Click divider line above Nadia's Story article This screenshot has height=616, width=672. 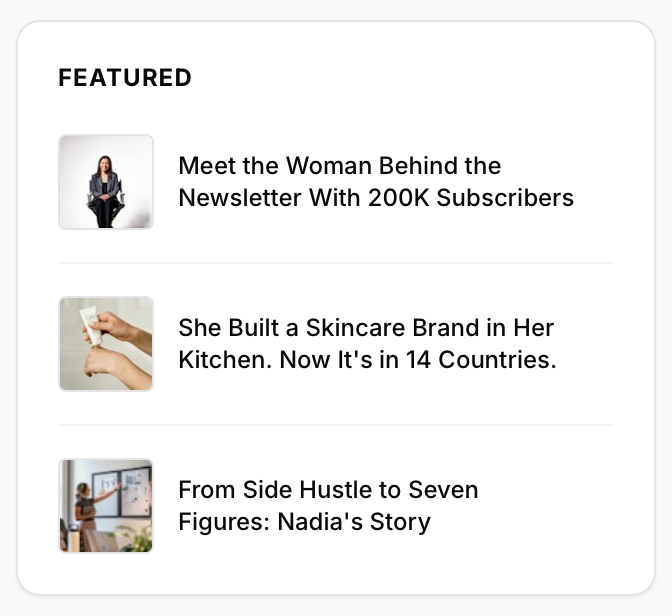point(336,425)
